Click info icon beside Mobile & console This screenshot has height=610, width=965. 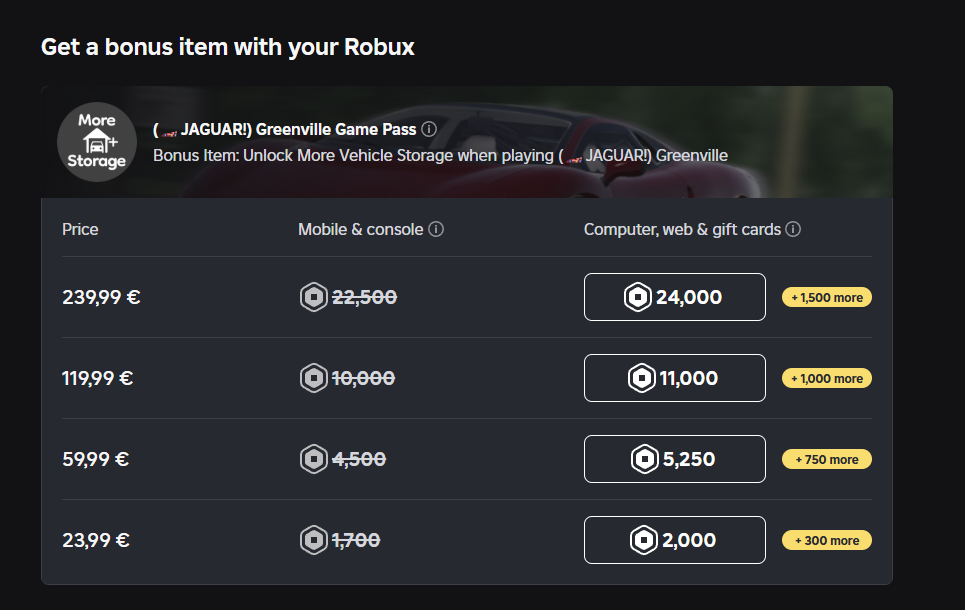(436, 229)
